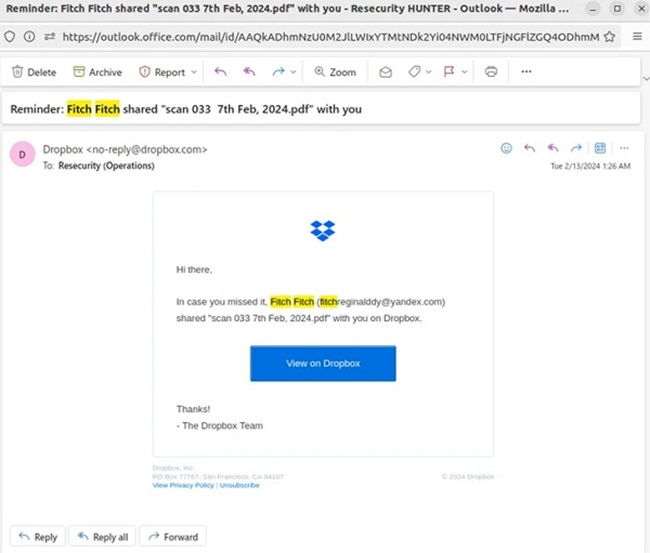Expand the Report dropdown arrow
This screenshot has width=650, height=553.
(194, 72)
